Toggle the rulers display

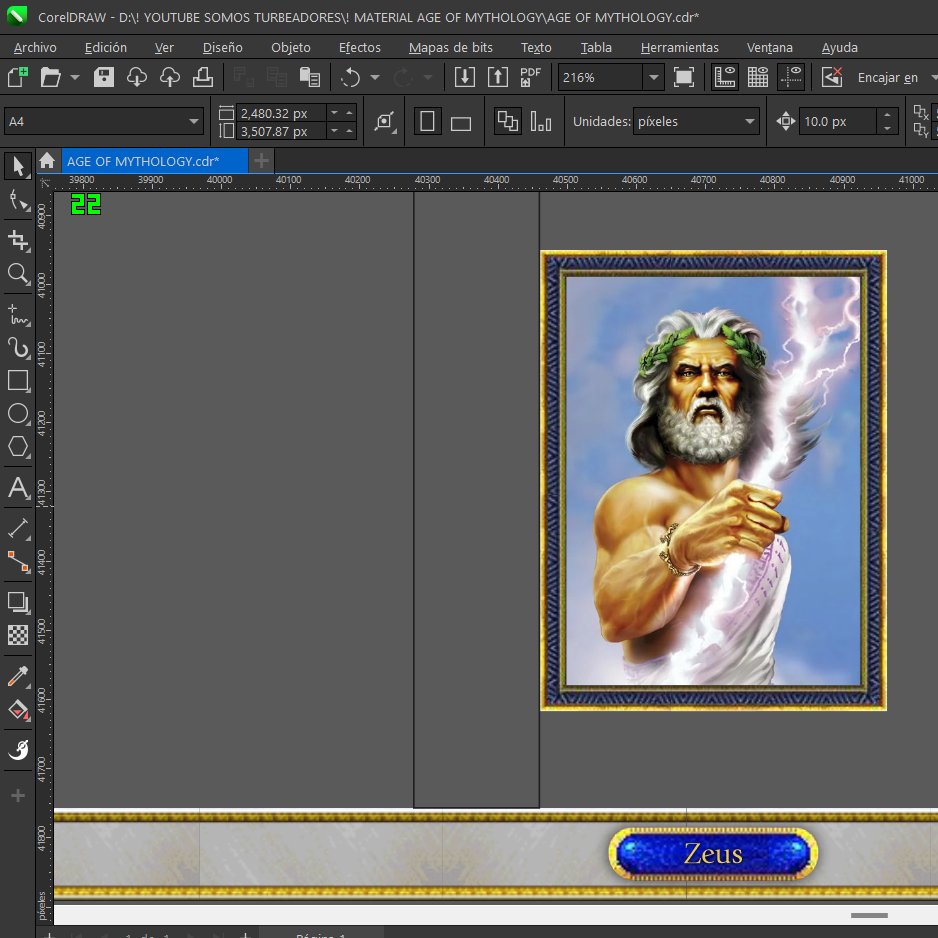[x=724, y=77]
